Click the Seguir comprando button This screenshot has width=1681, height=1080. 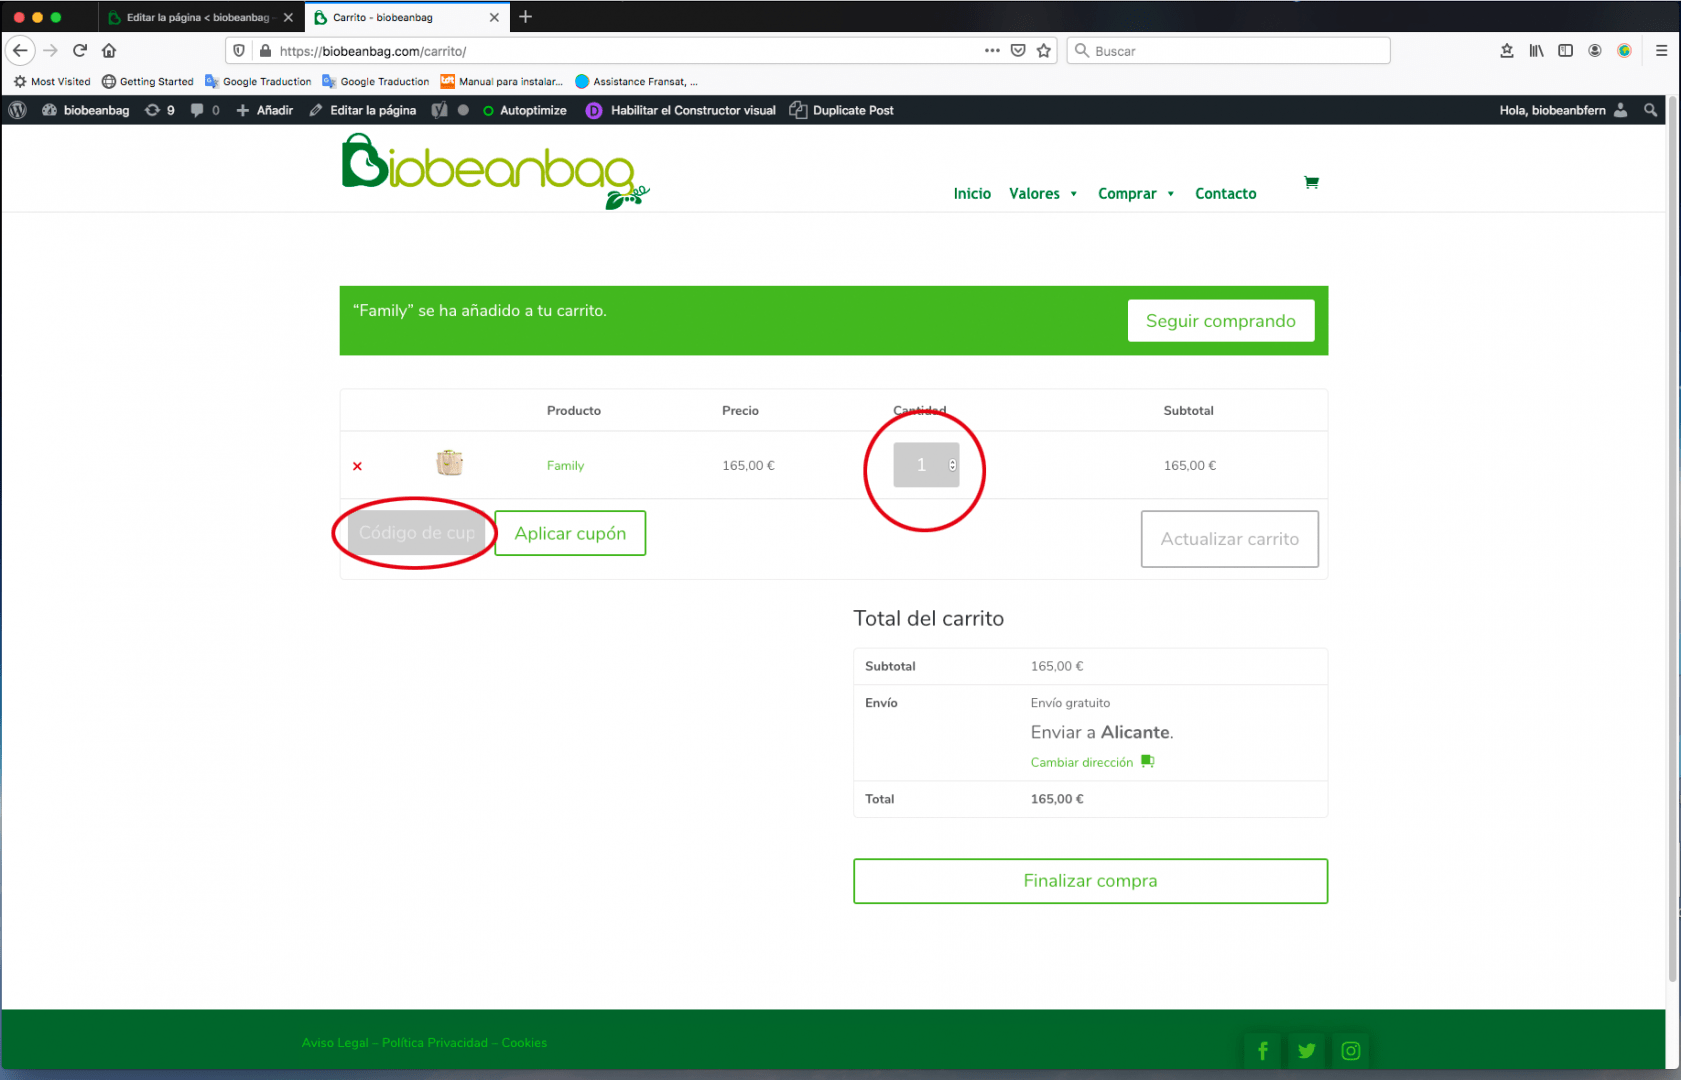coord(1220,321)
